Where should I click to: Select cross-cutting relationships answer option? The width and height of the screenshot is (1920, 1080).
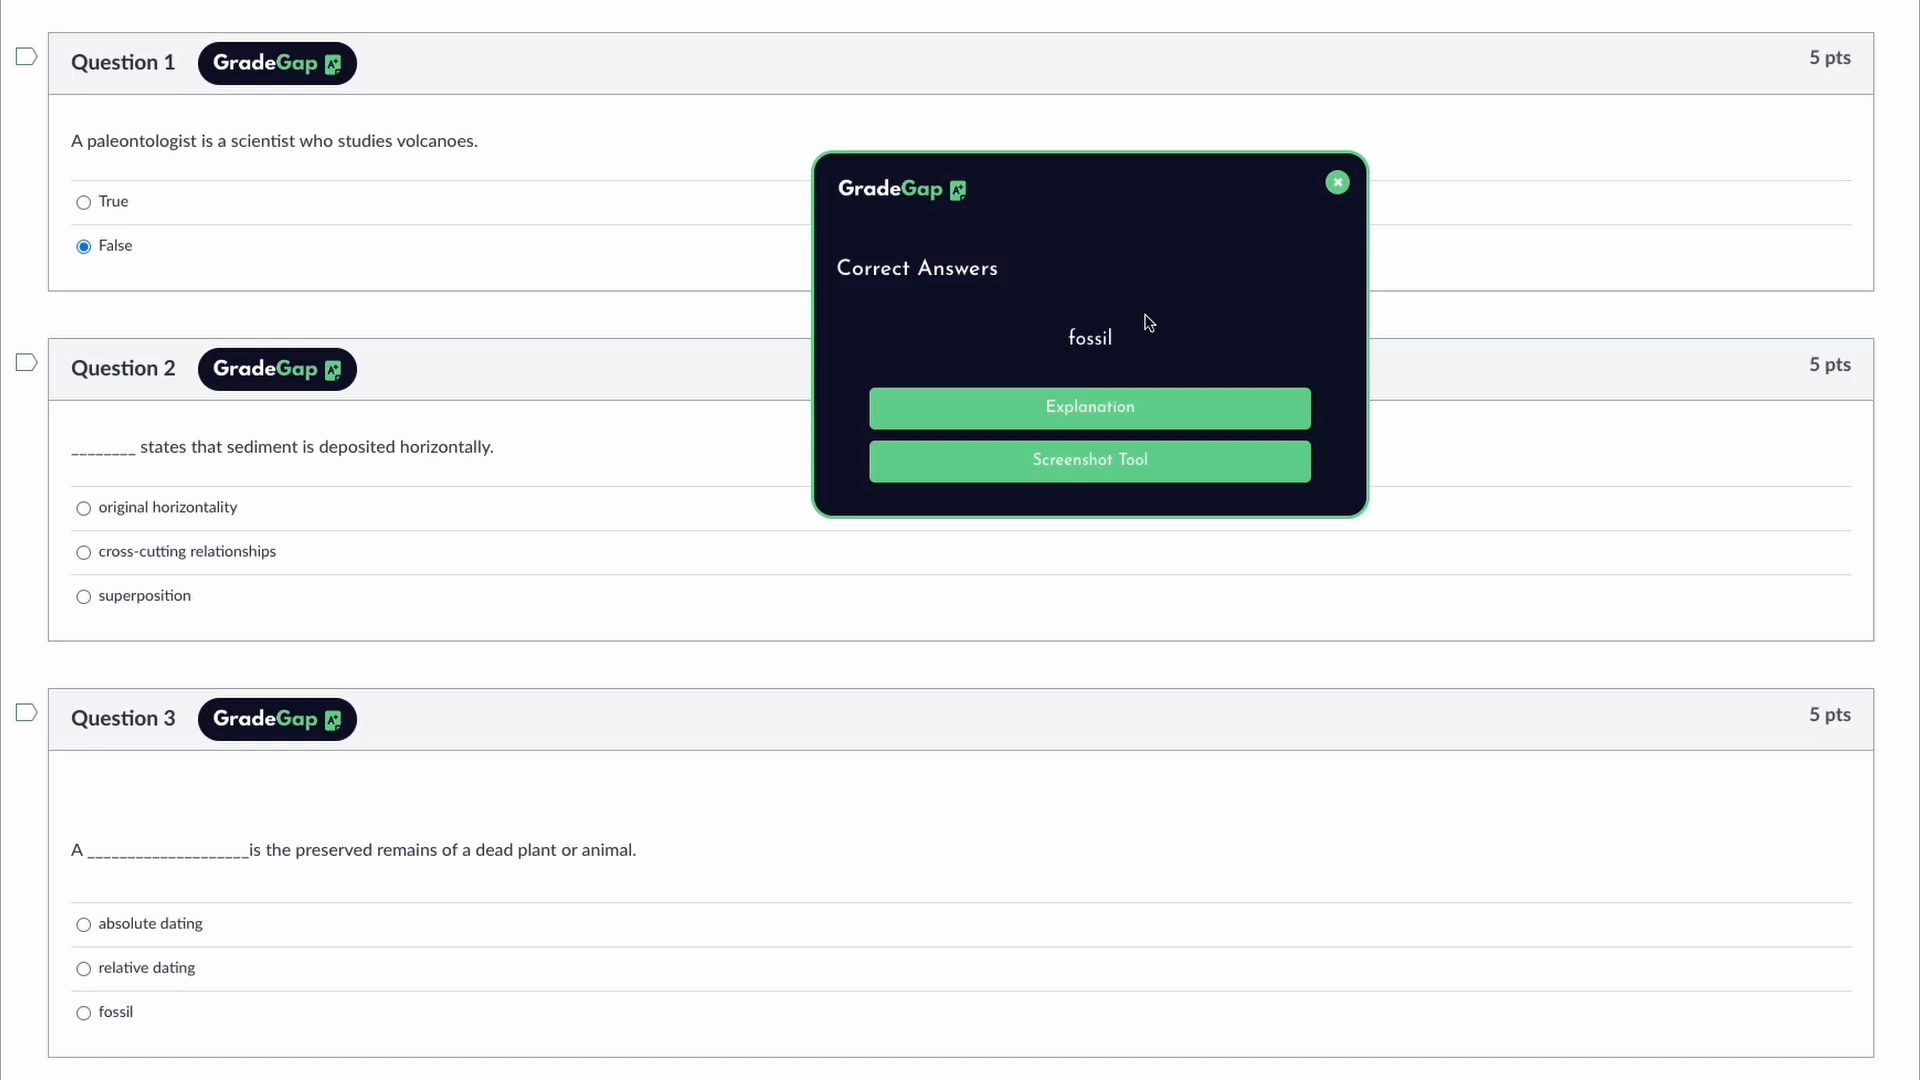[83, 551]
